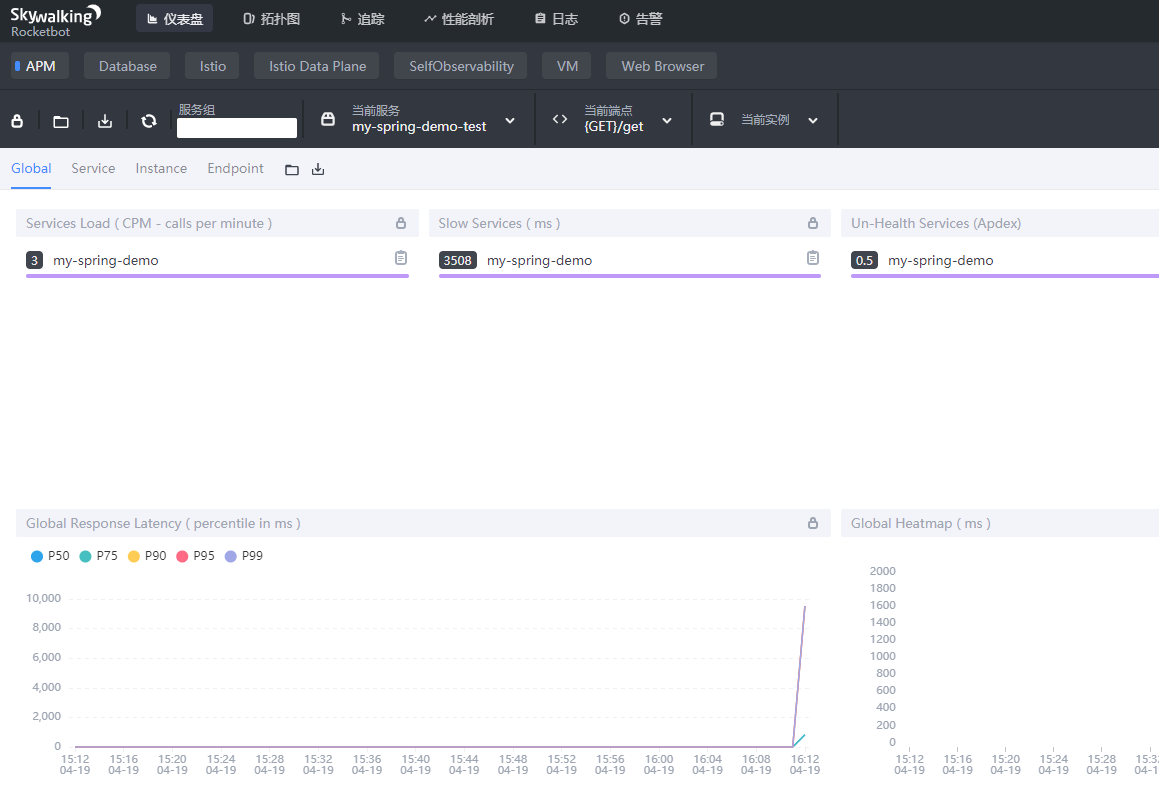Screen dimensions: 1159x806
Task: Click the folder icon next to Endpoint tab
Action: 292,170
